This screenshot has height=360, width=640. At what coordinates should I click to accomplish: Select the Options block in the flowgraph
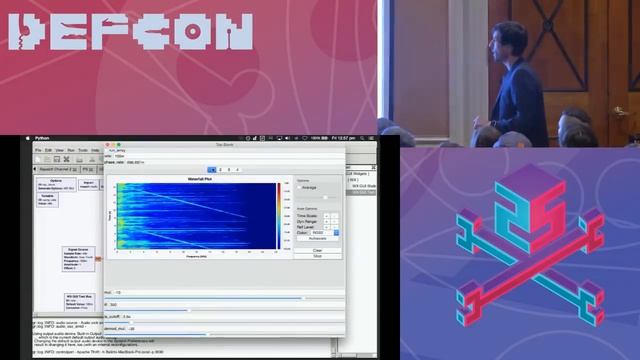56,184
